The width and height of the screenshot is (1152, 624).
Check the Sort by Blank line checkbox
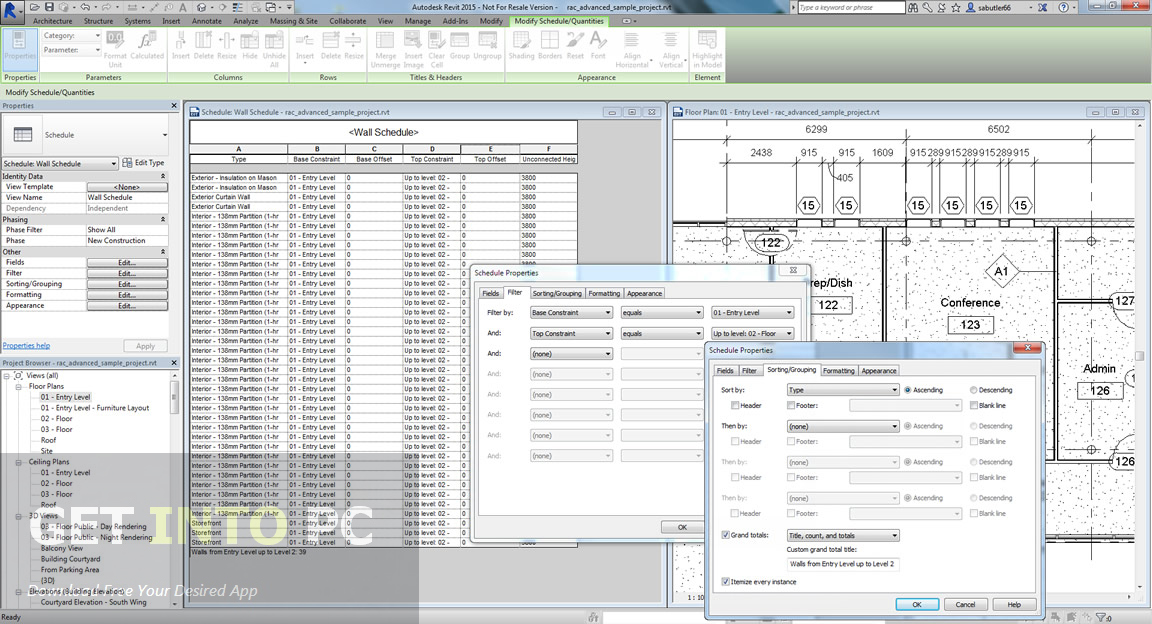pos(973,406)
